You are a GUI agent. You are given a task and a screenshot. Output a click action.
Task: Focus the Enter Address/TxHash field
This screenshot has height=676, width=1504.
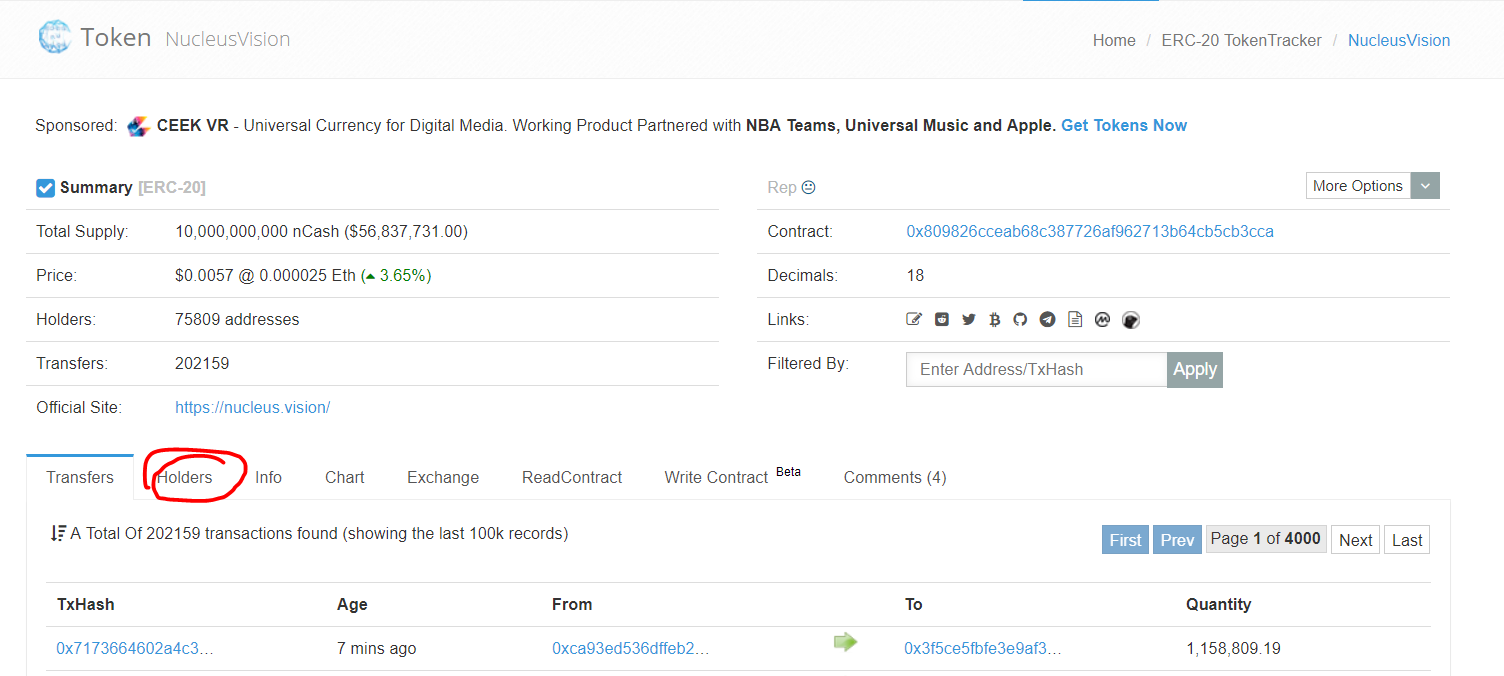pos(1036,369)
